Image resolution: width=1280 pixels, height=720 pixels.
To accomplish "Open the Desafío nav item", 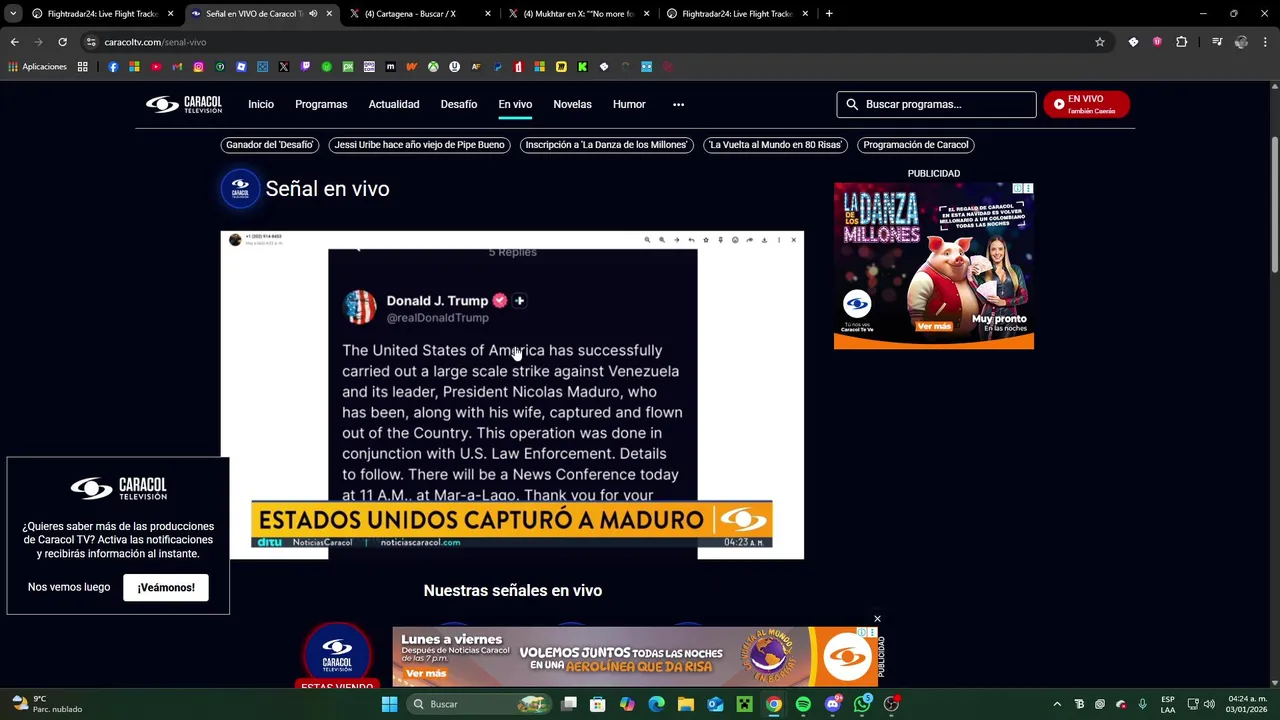I will (x=459, y=104).
